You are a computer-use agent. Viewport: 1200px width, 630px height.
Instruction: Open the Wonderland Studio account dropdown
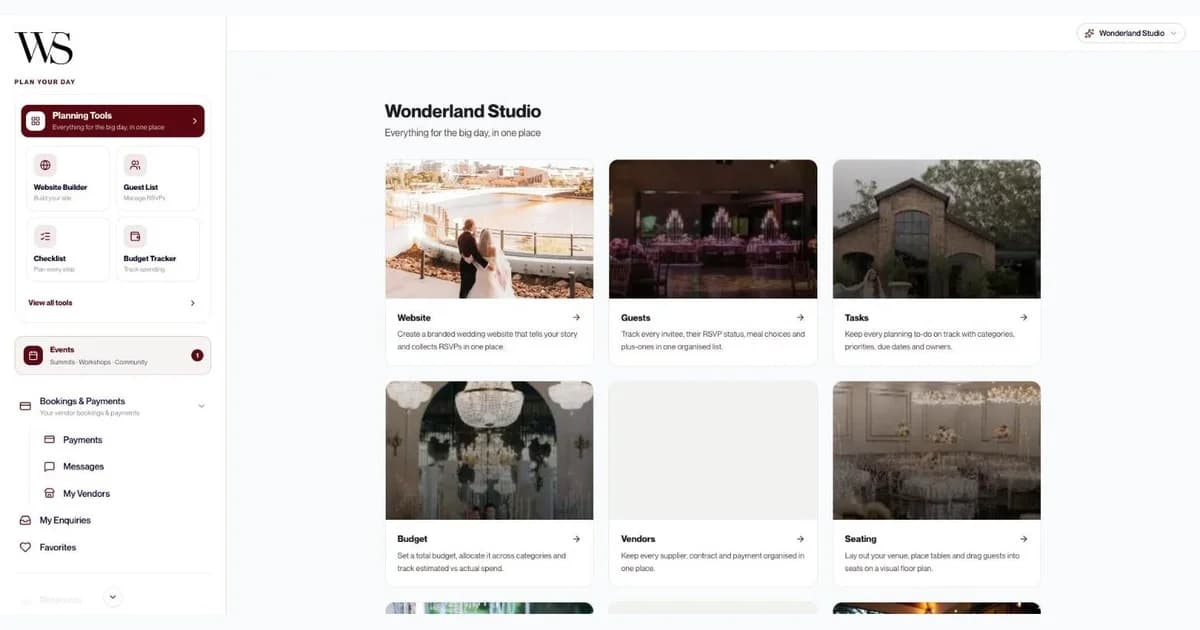[x=1131, y=33]
